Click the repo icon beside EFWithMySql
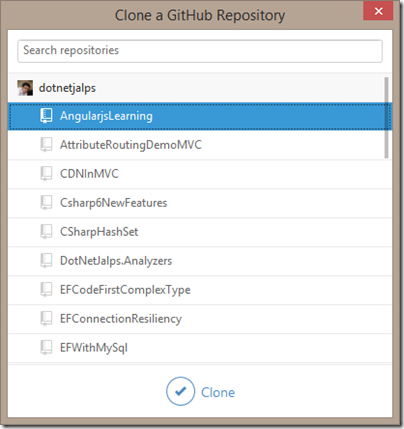Screen dimensions: 404x429 click(x=46, y=348)
